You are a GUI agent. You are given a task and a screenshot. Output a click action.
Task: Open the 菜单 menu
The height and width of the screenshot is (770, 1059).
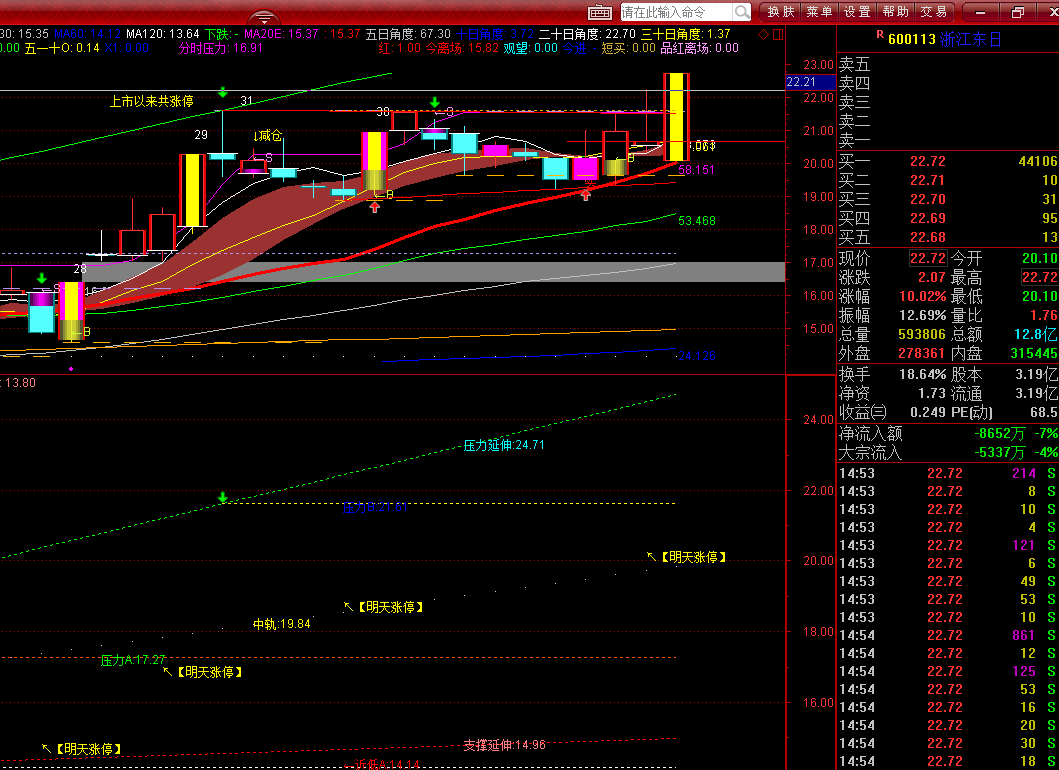click(x=819, y=12)
